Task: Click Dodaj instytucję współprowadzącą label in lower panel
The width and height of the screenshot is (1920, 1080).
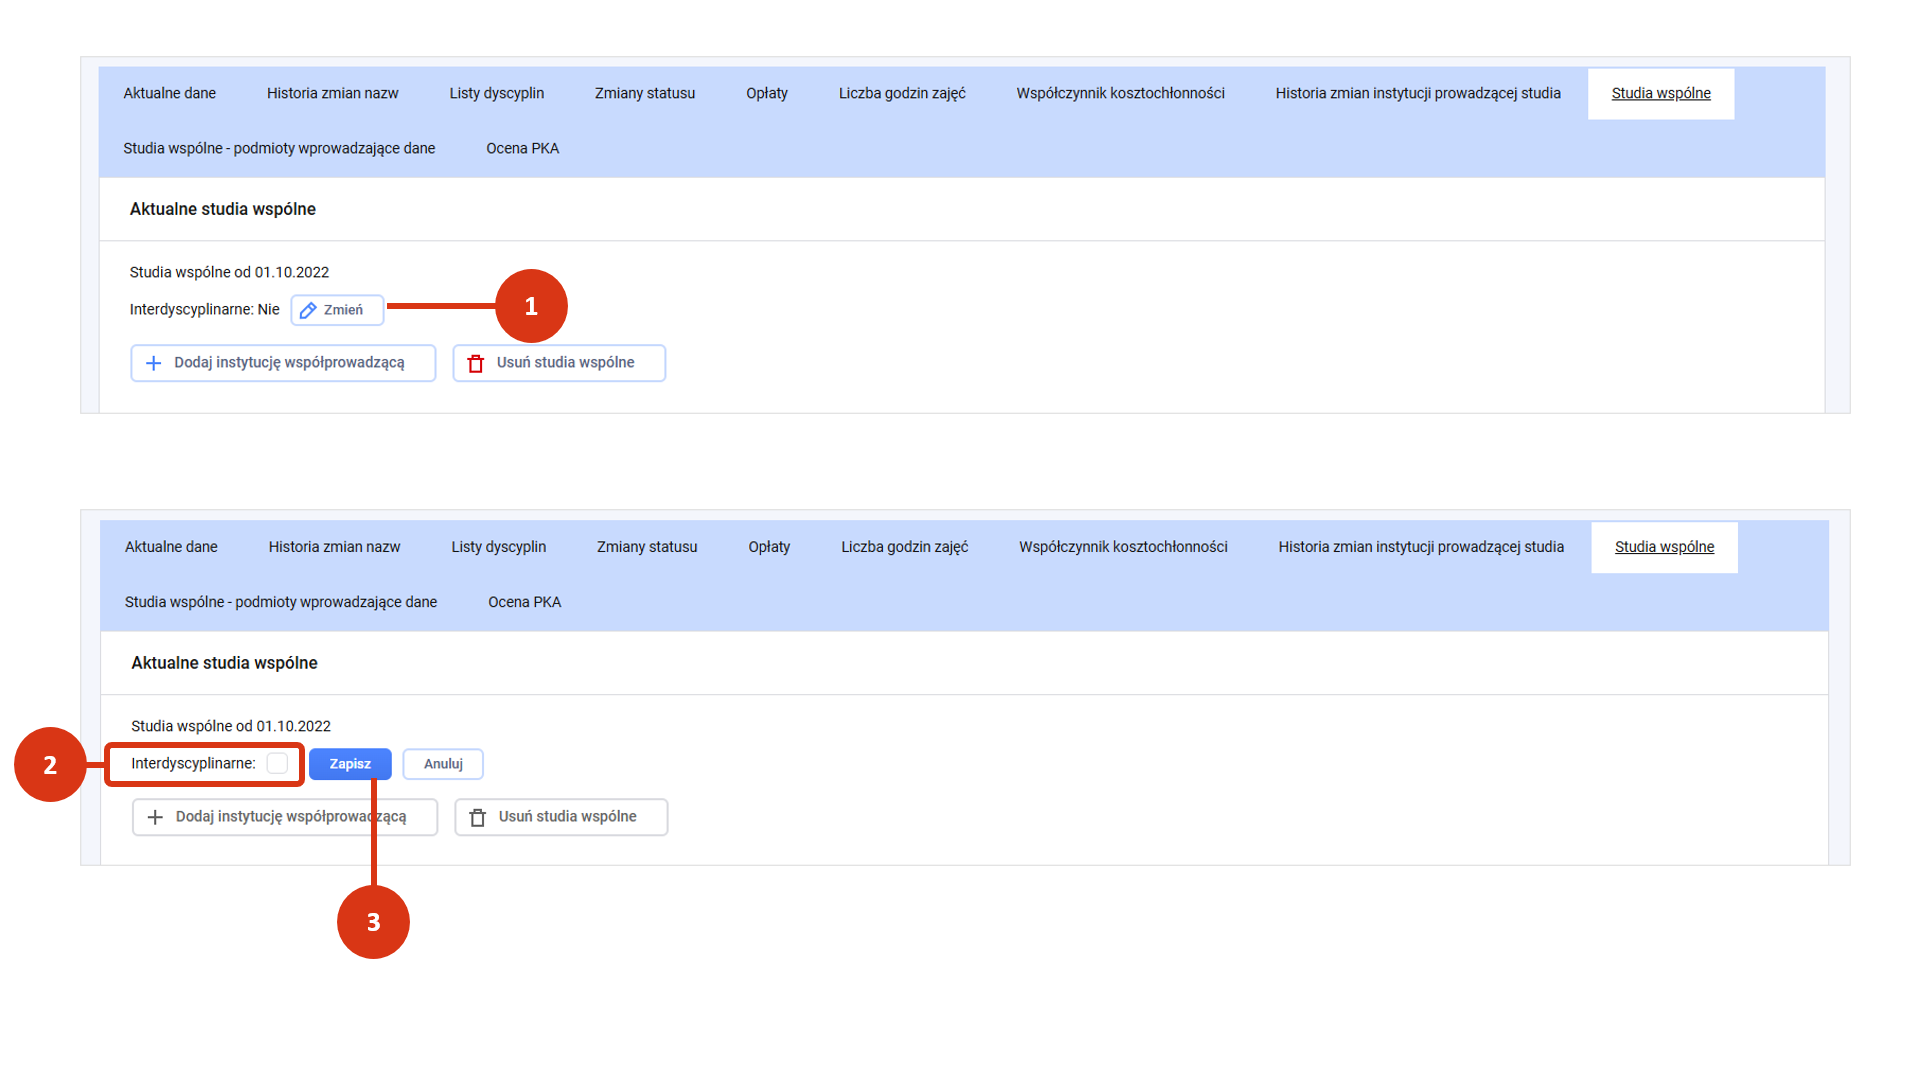Action: (291, 816)
